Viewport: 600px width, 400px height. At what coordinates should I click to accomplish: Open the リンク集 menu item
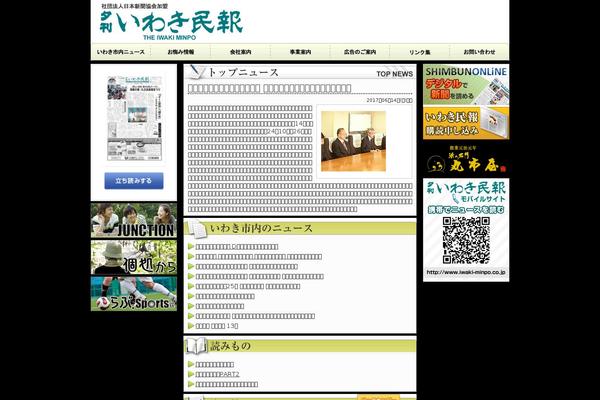pyautogui.click(x=420, y=52)
